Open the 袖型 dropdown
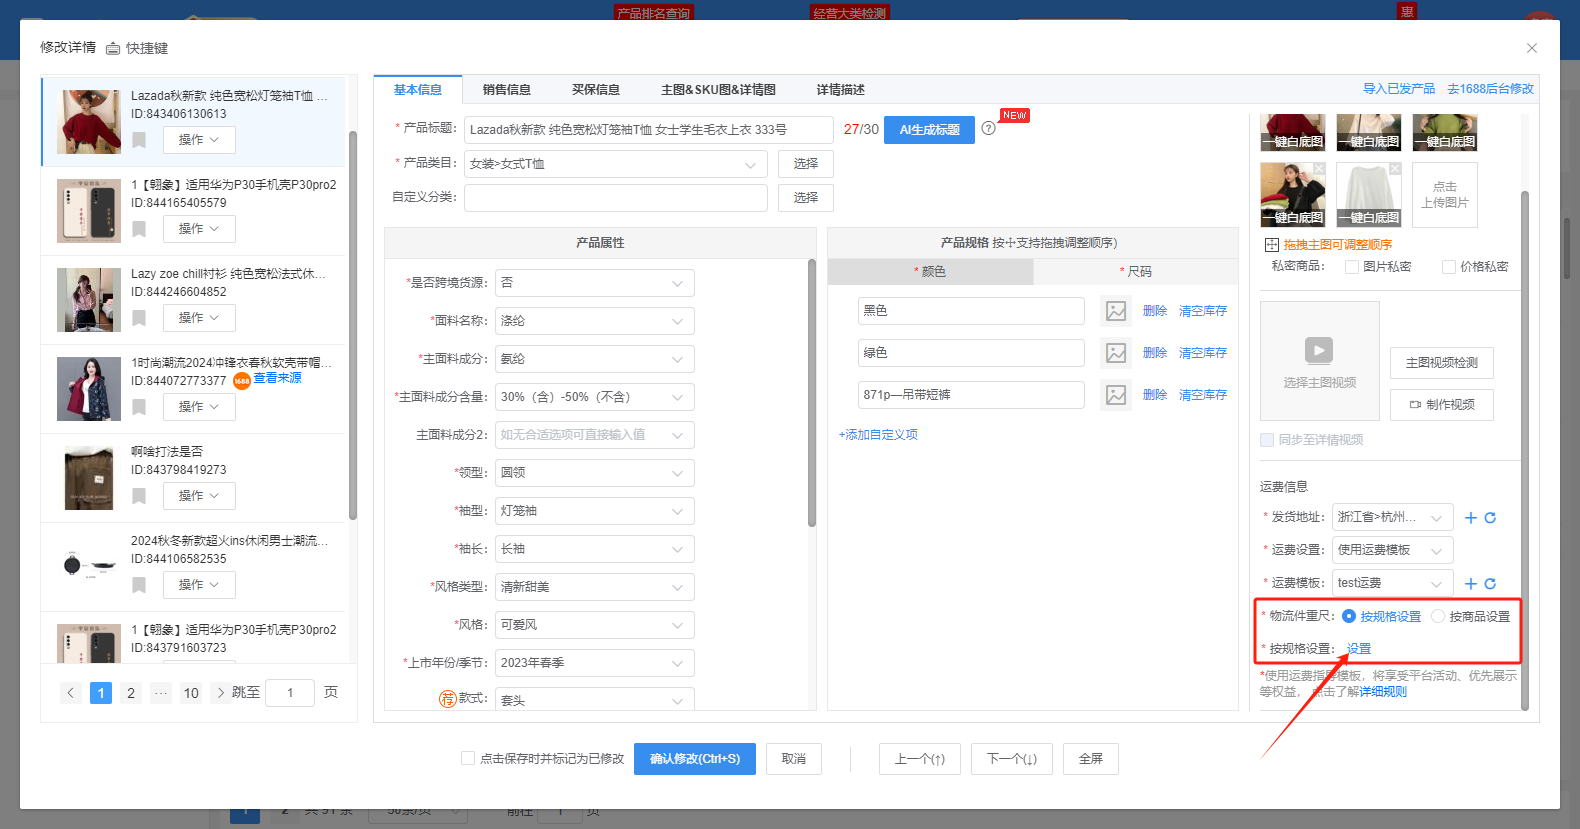Viewport: 1580px width, 829px height. tap(595, 511)
